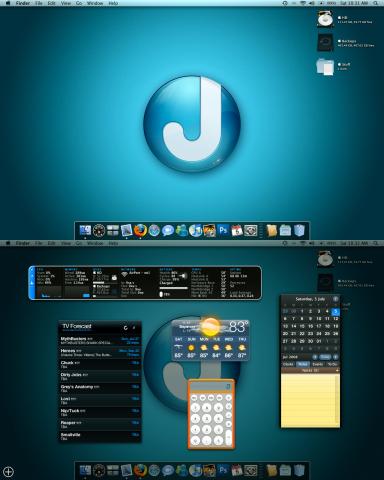384x480 pixels.
Task: Open Trash in the upper desktop's dock
Action: (x=299, y=230)
